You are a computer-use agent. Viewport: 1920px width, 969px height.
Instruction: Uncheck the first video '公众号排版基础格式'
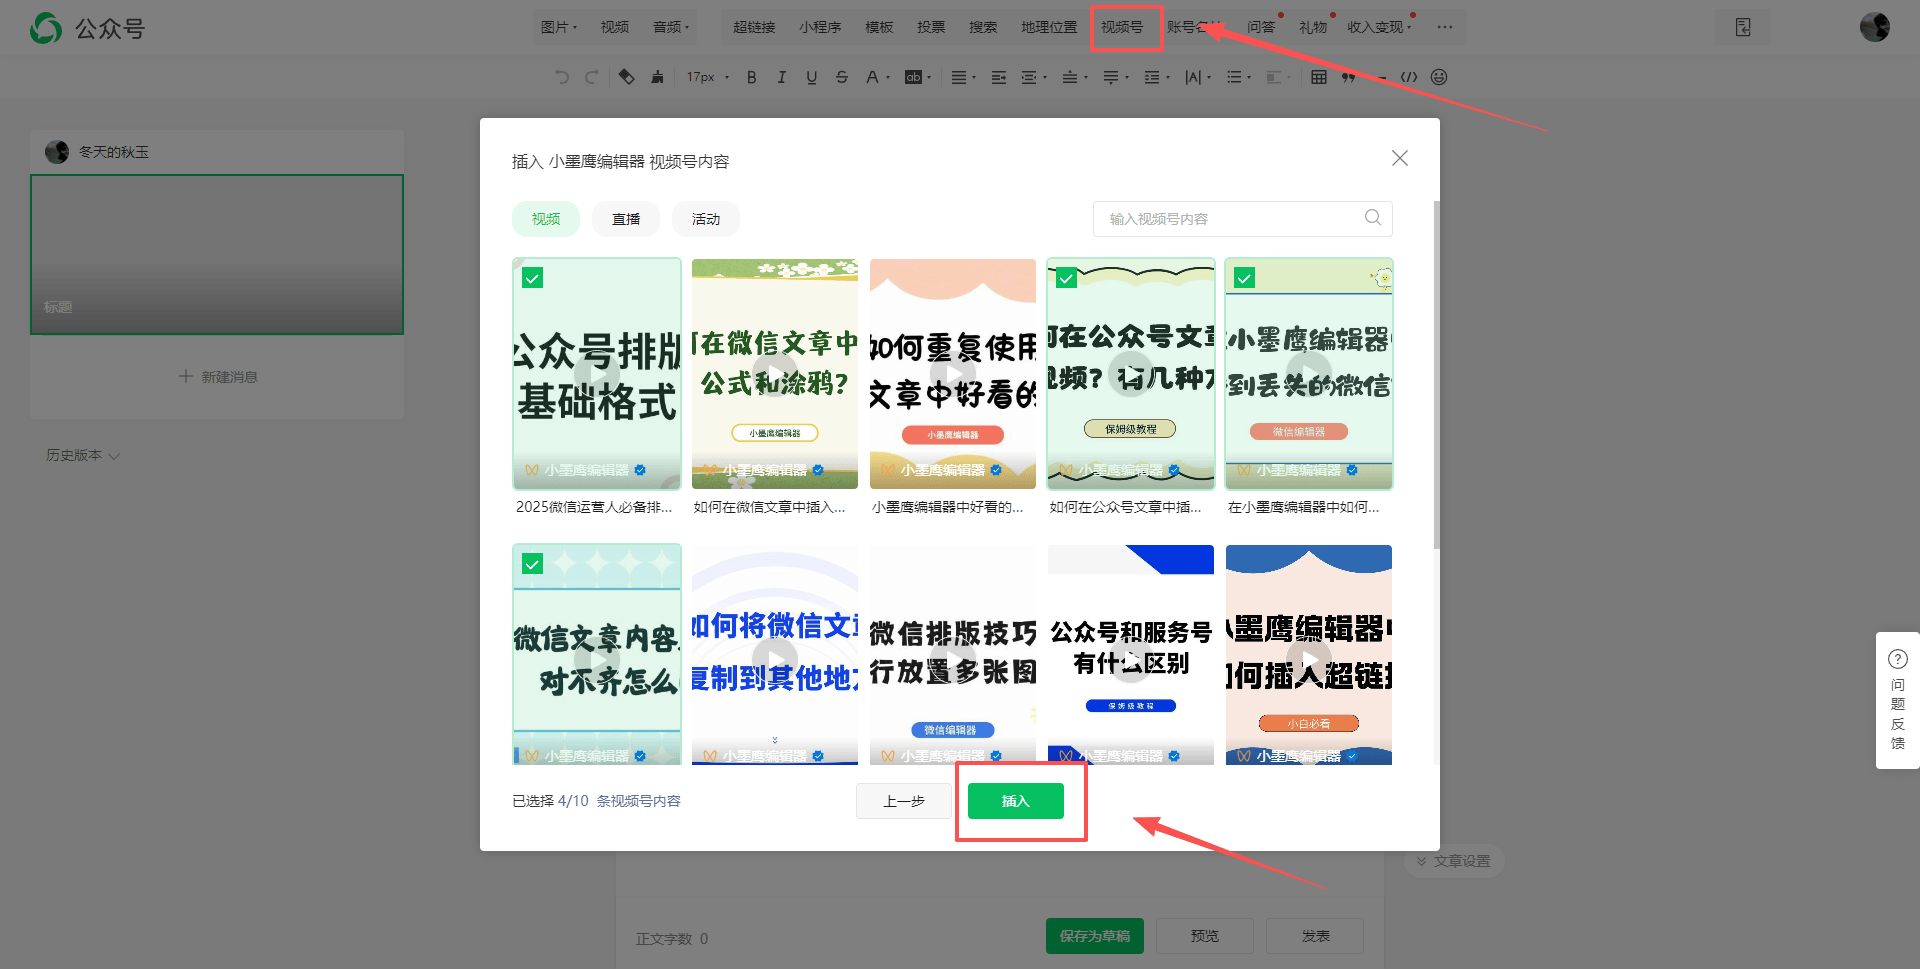coord(533,278)
